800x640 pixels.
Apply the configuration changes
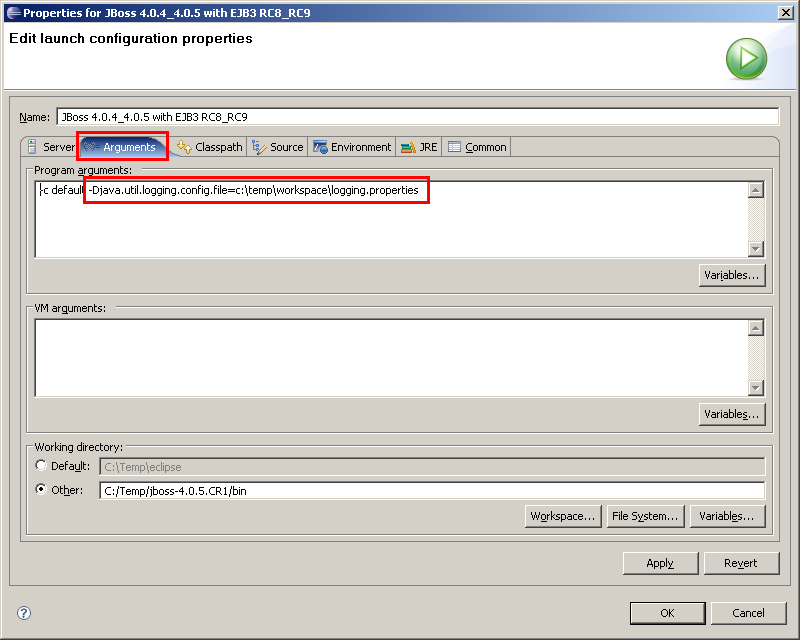click(660, 563)
